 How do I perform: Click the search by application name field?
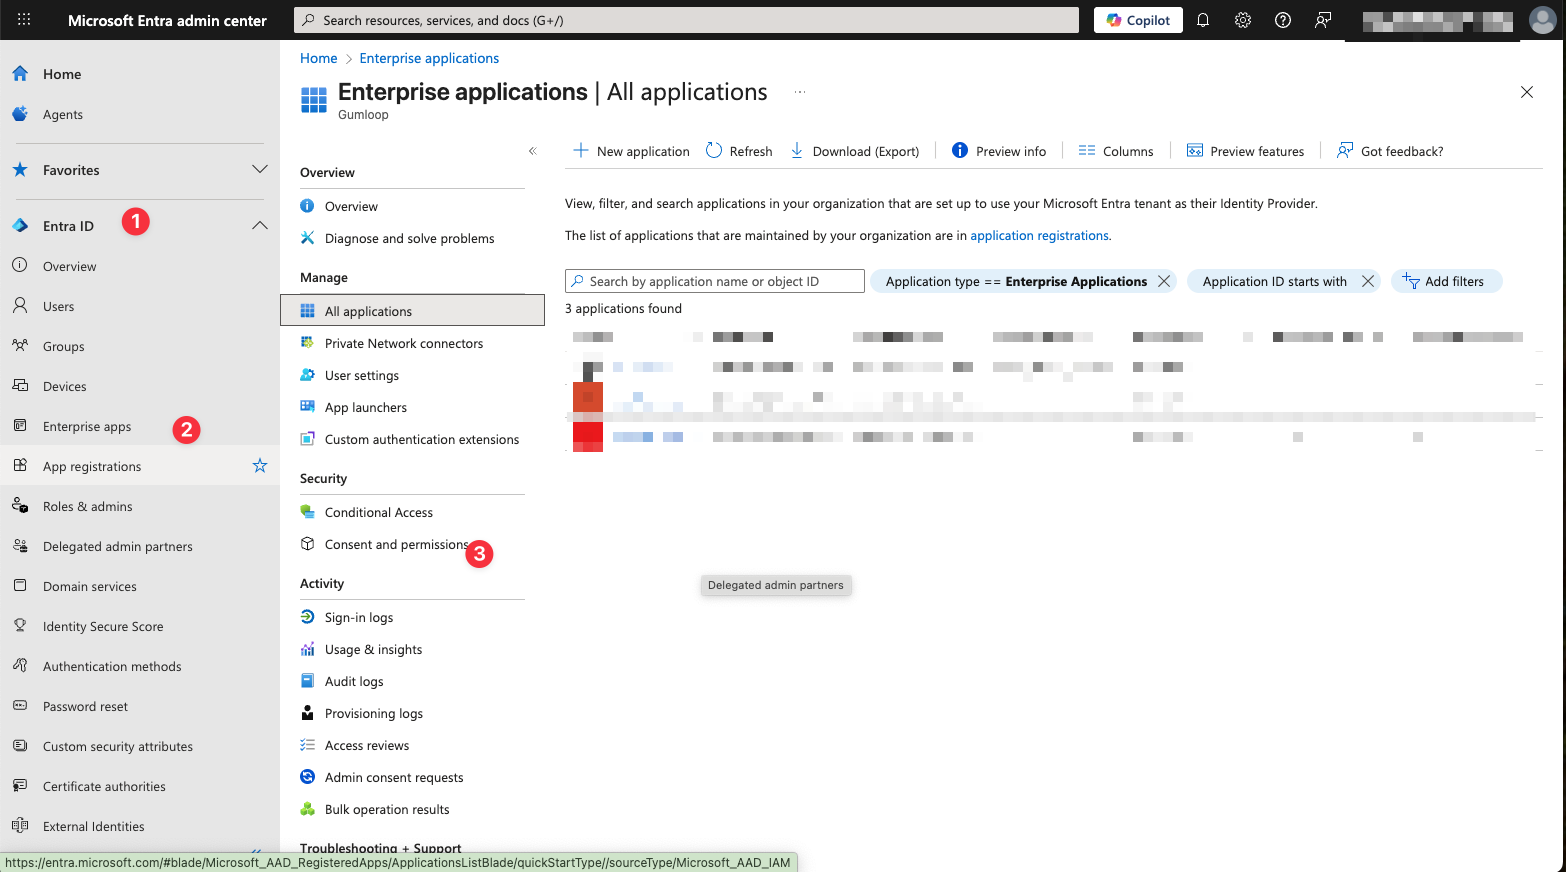(715, 281)
